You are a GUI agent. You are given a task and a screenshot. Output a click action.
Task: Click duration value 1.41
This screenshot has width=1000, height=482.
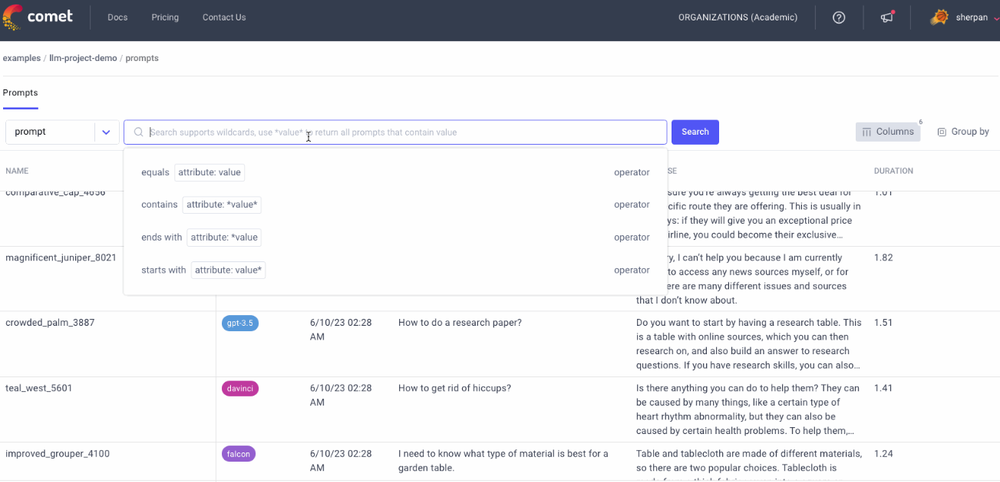[x=883, y=388]
